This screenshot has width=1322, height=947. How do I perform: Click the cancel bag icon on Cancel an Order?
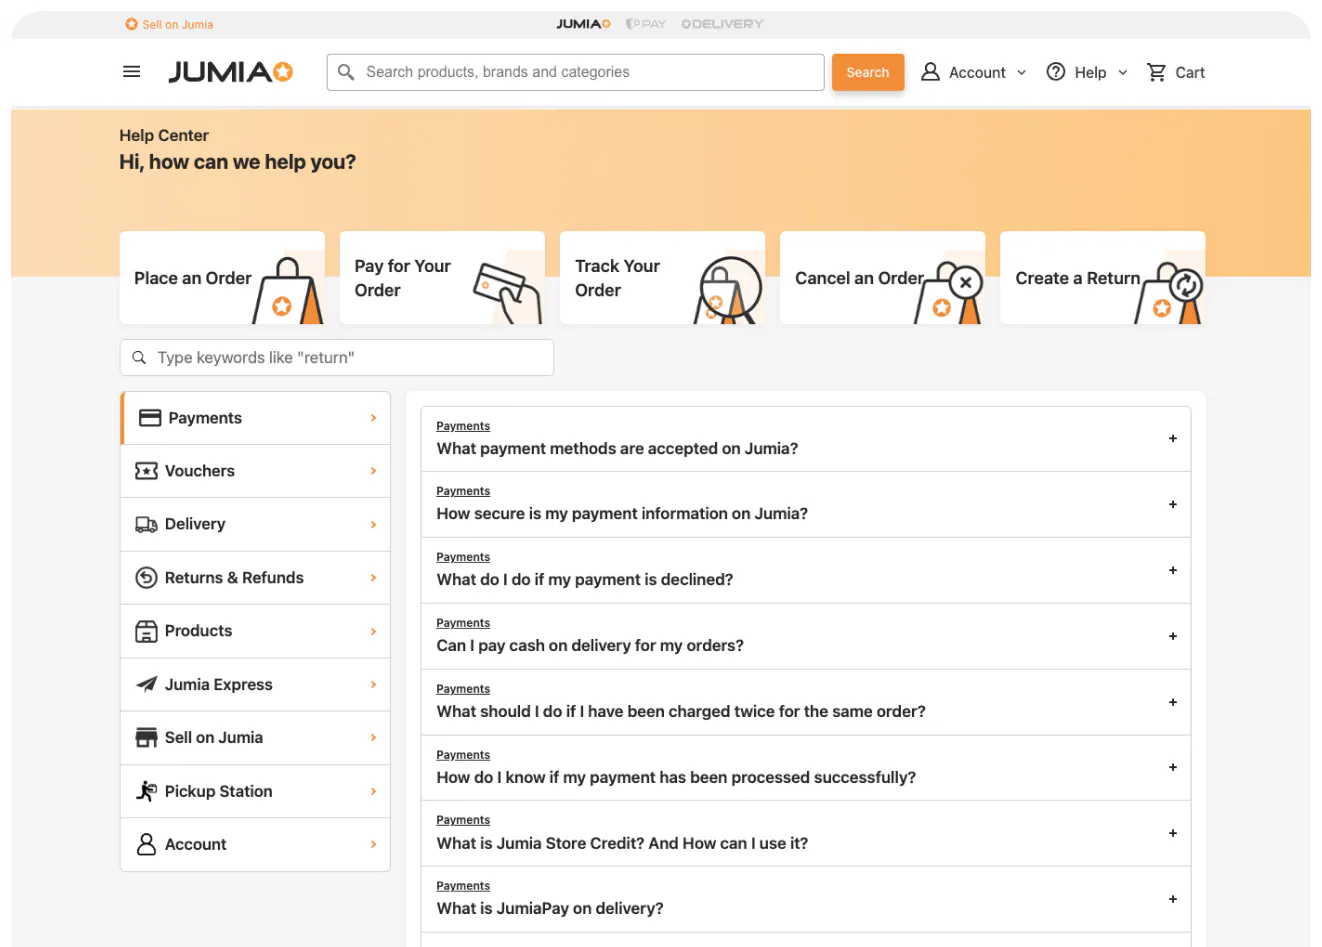pyautogui.click(x=949, y=292)
